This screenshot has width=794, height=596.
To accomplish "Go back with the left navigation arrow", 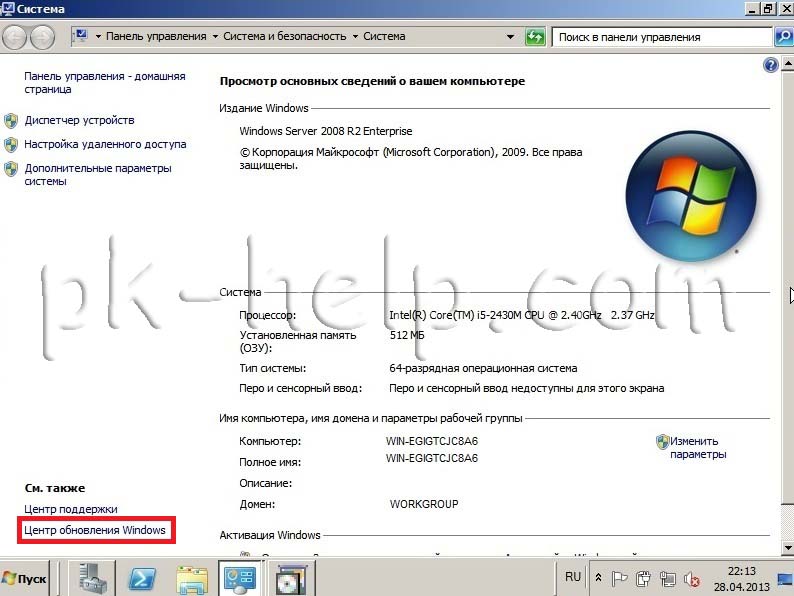I will point(15,37).
